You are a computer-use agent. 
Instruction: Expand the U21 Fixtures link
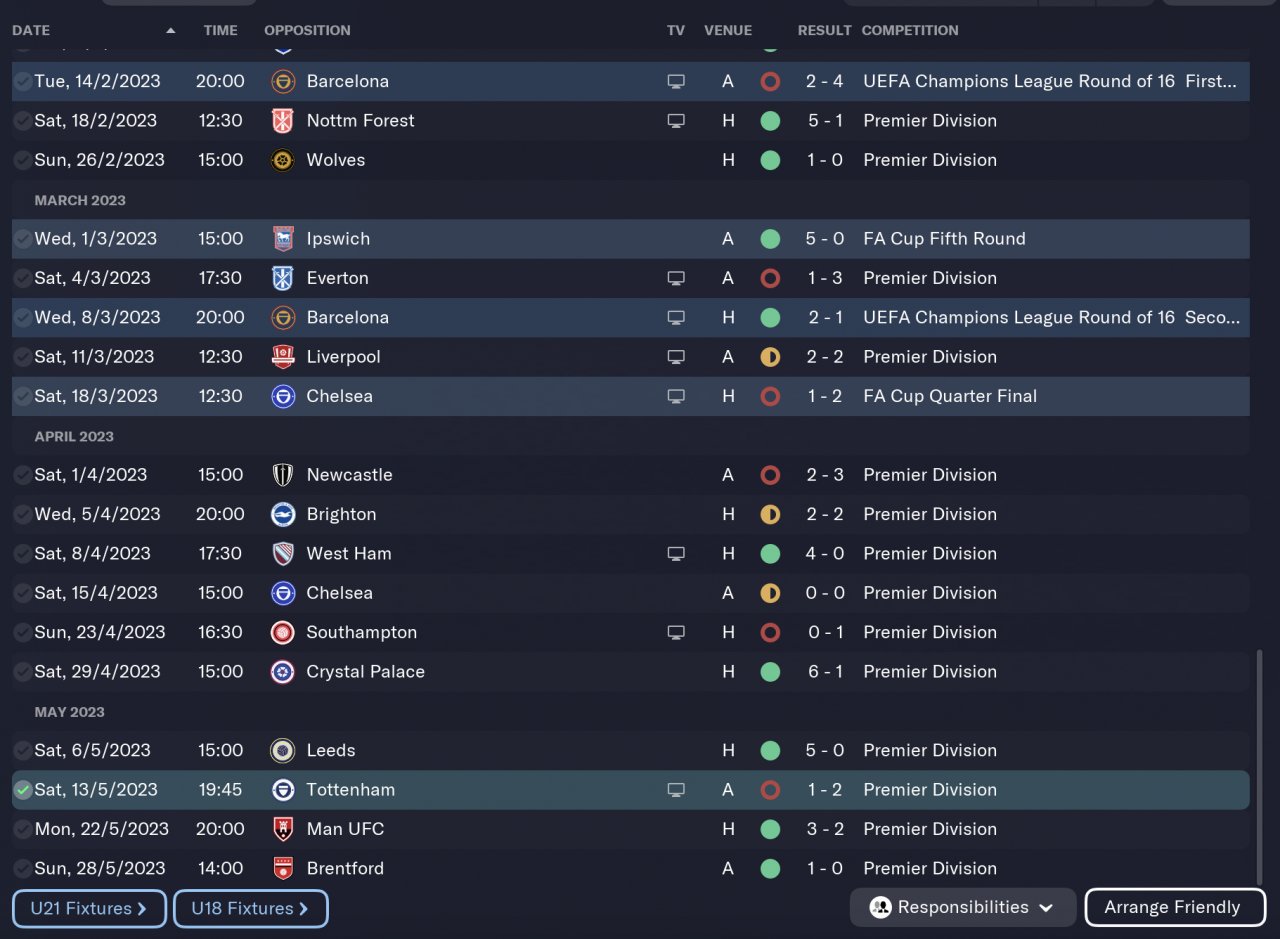pyautogui.click(x=89, y=909)
